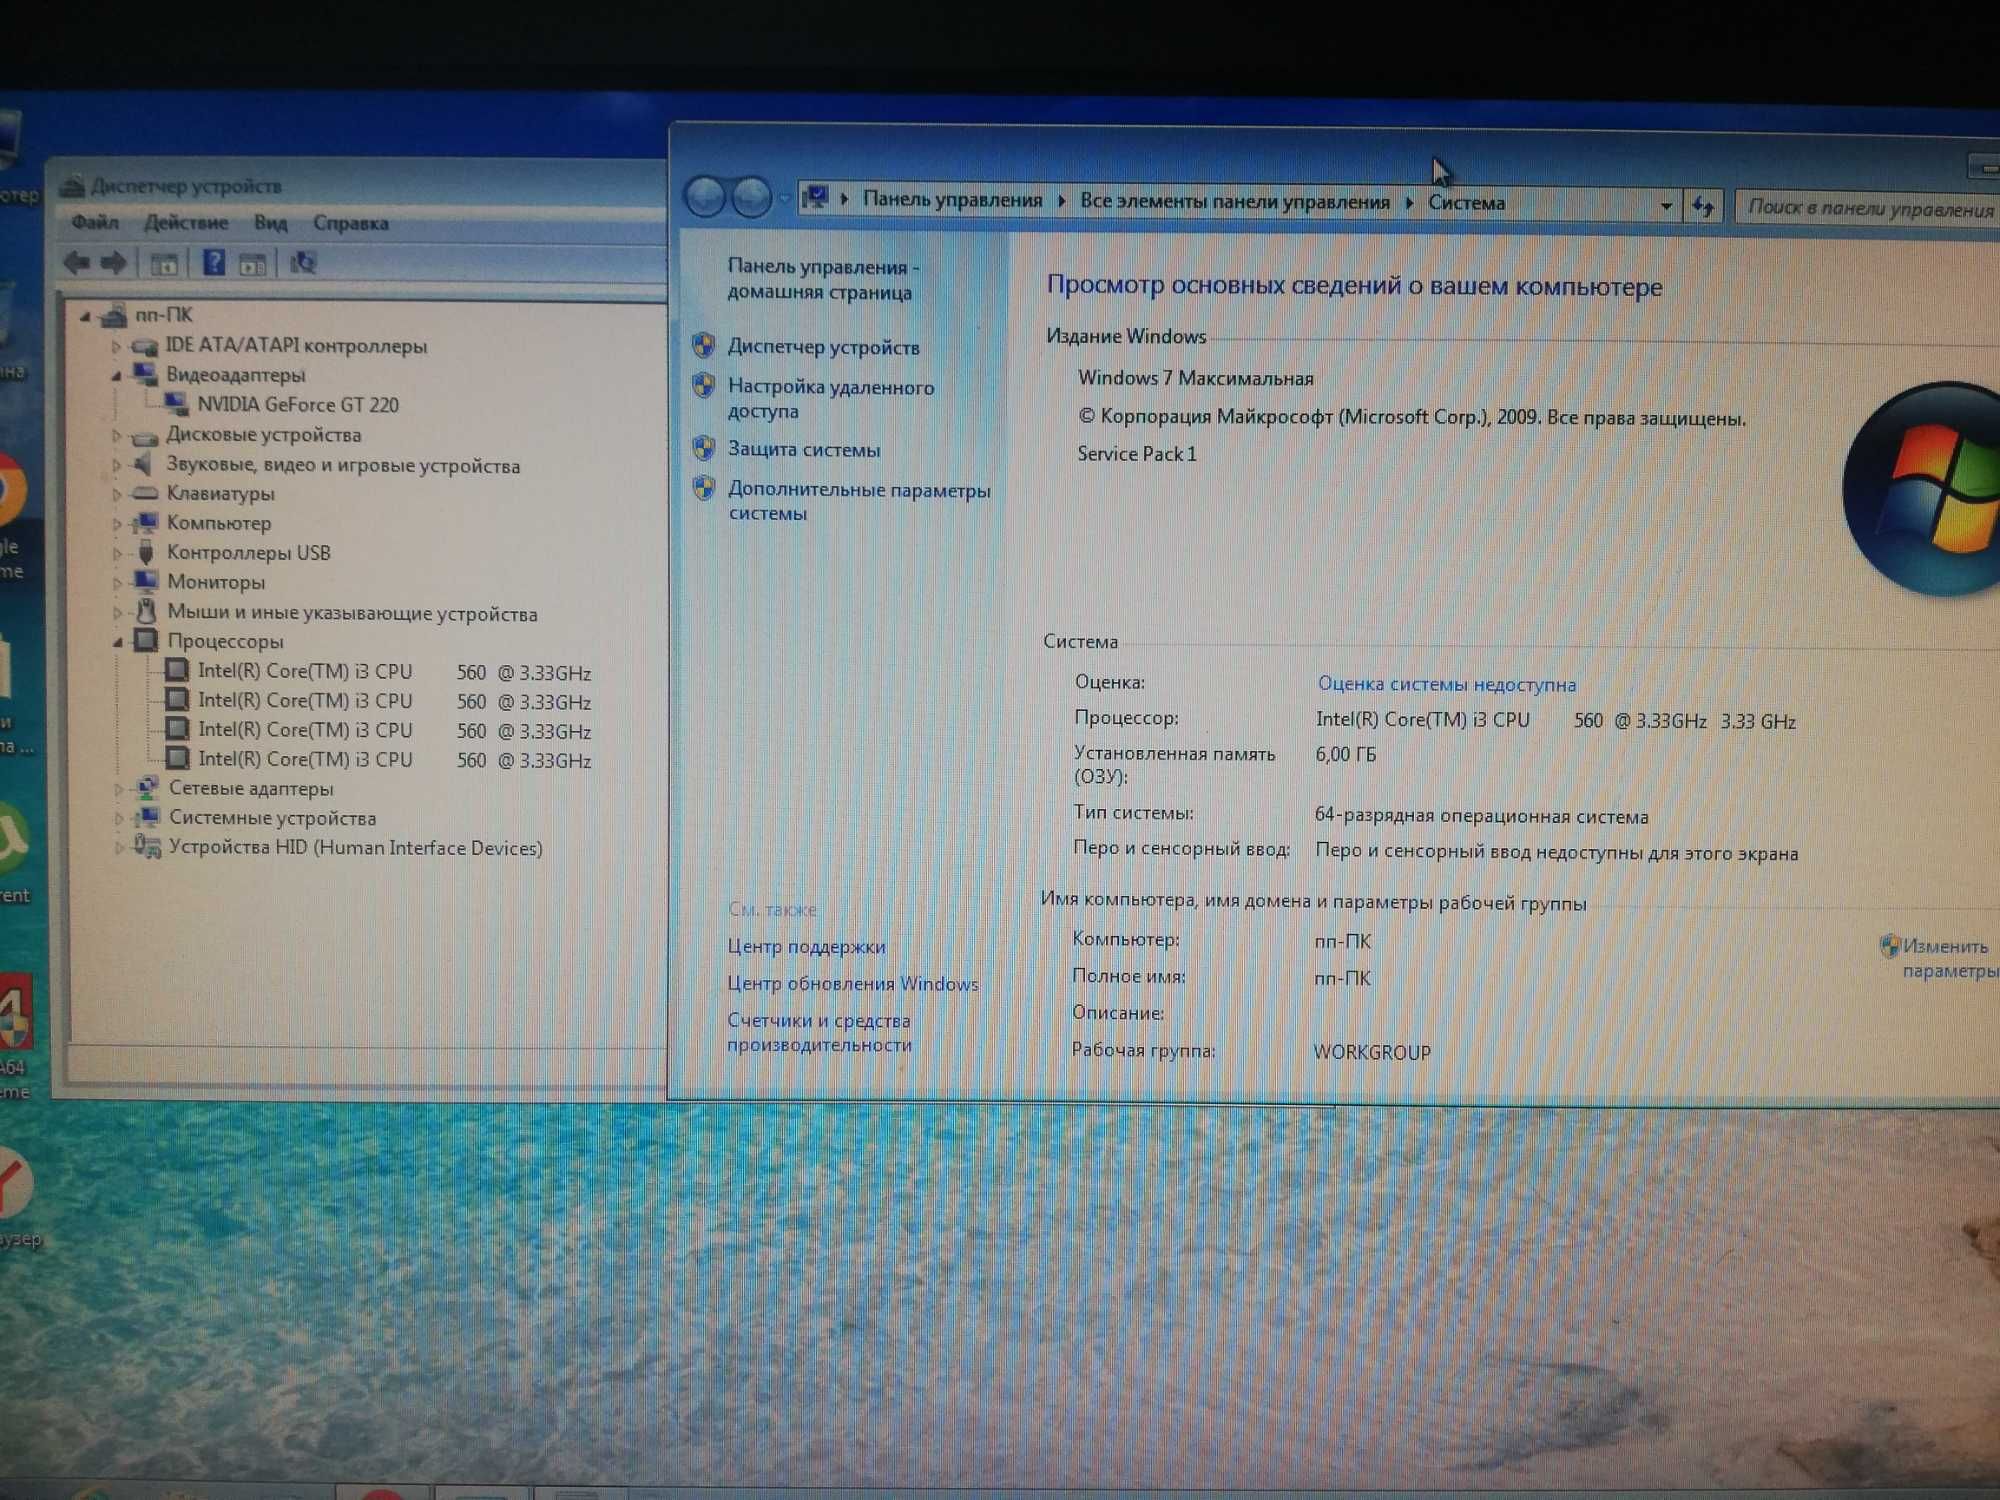Open Счетчики и средства производительности
The height and width of the screenshot is (1500, 2000).
819,1032
